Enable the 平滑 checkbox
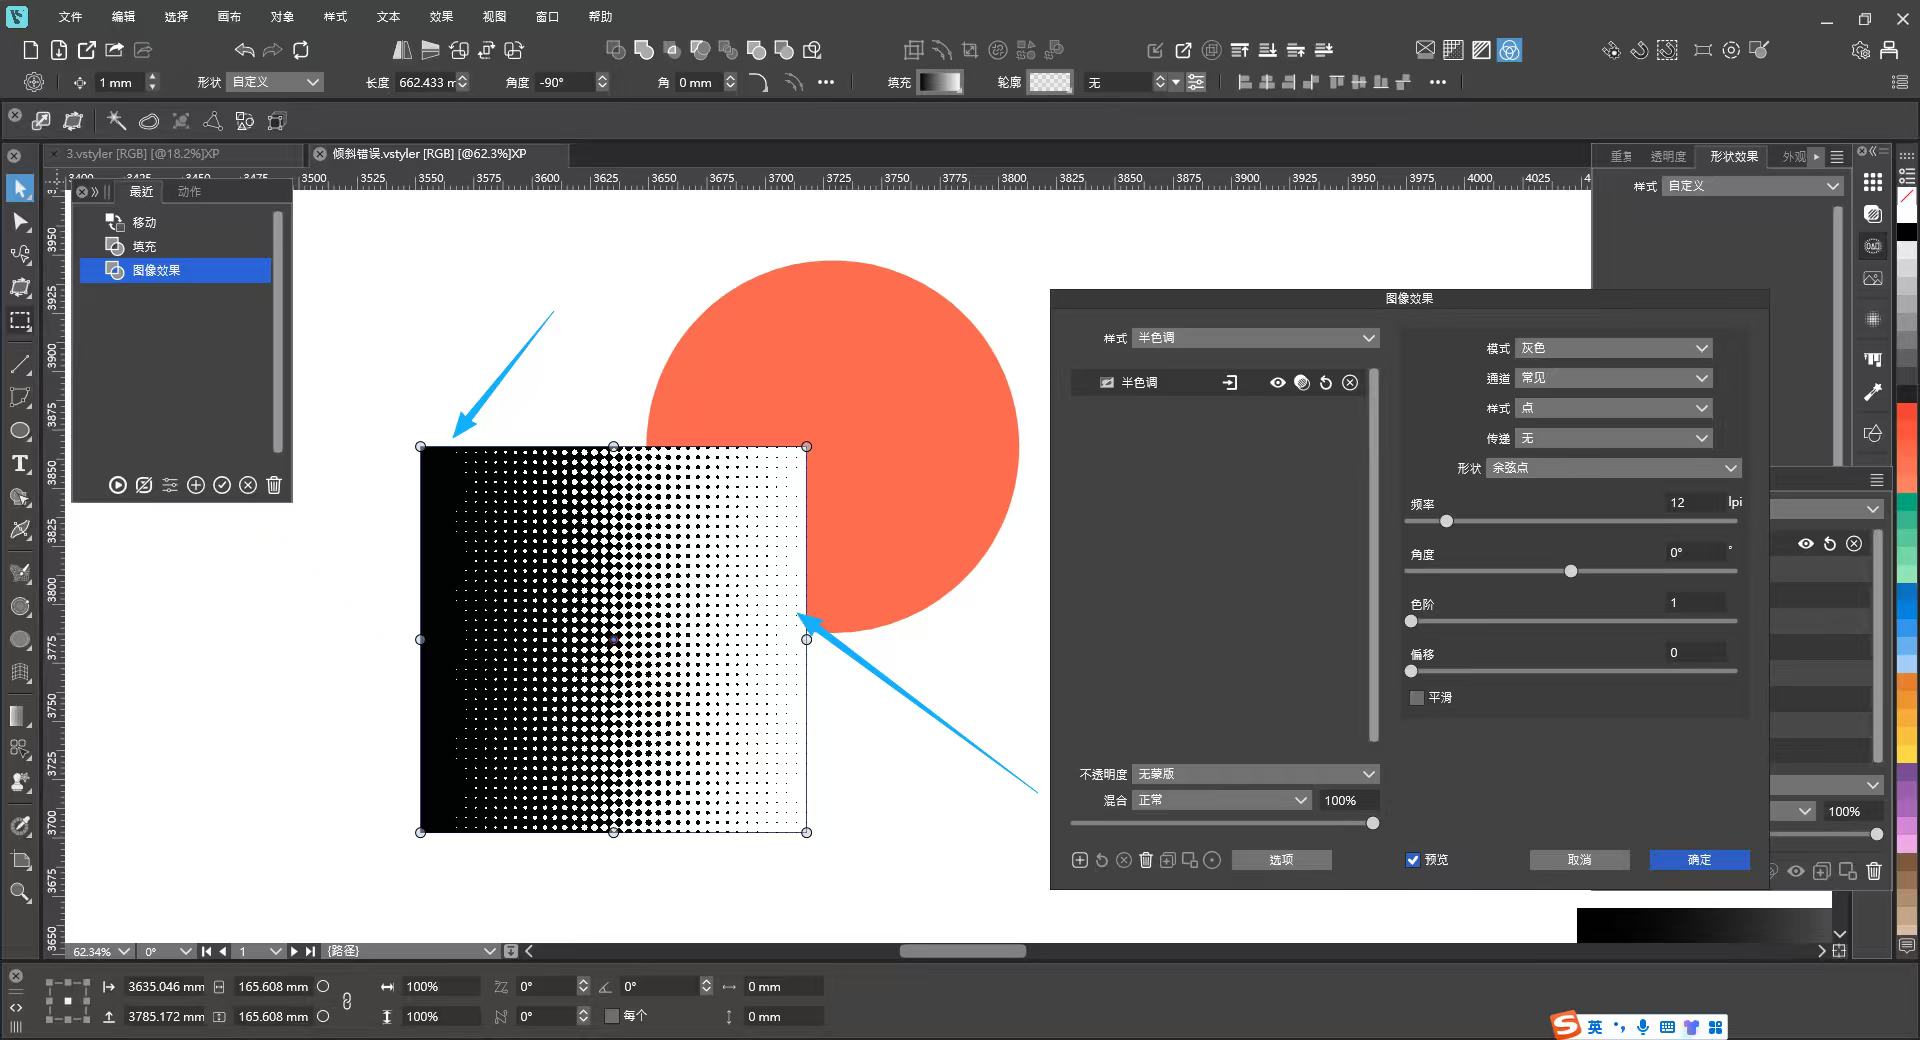Viewport: 1920px width, 1040px height. [x=1417, y=698]
